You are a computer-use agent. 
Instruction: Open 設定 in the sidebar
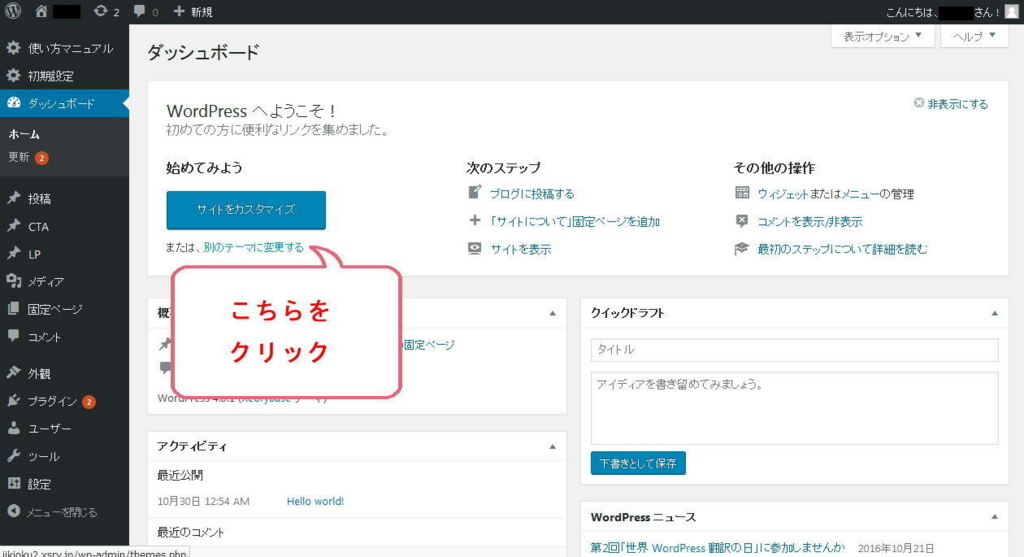pyautogui.click(x=64, y=484)
